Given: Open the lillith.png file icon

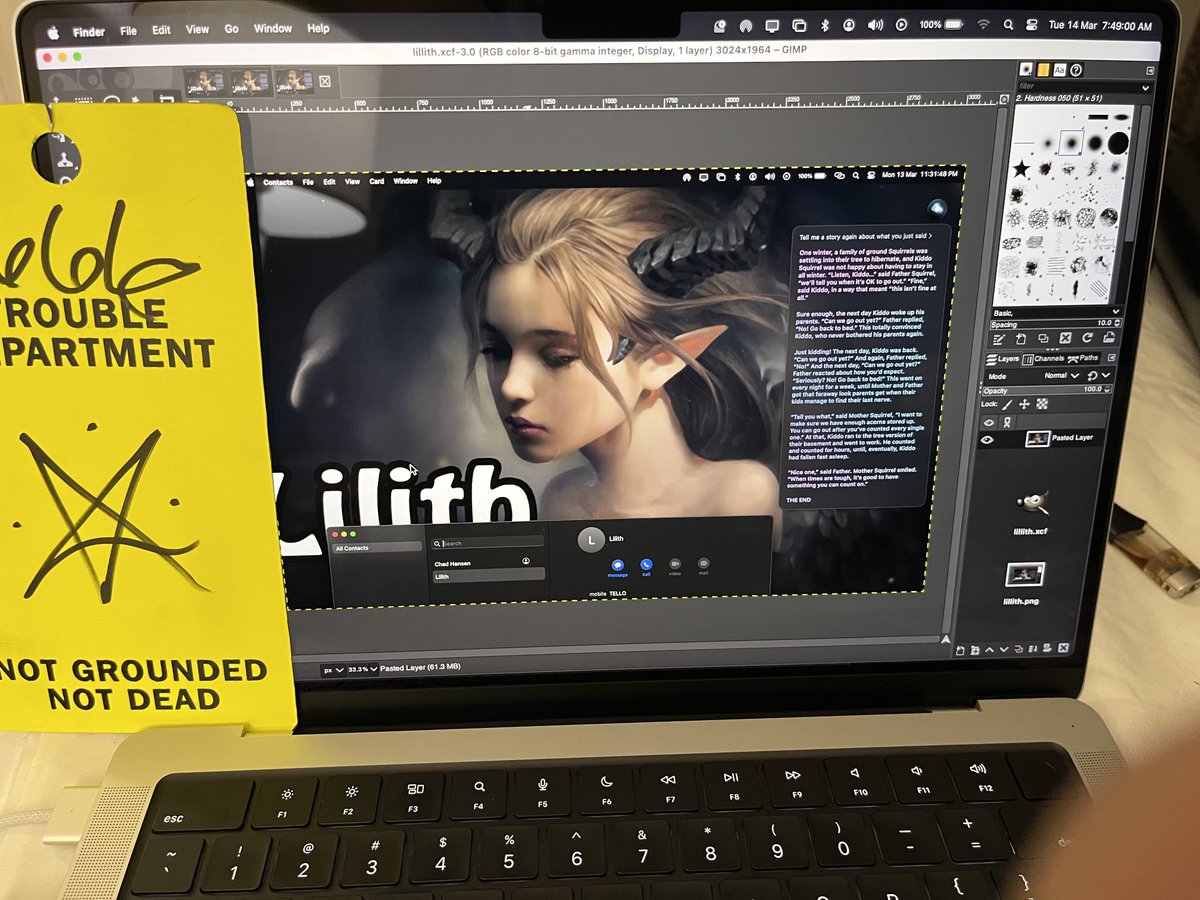Looking at the screenshot, I should [x=1027, y=575].
